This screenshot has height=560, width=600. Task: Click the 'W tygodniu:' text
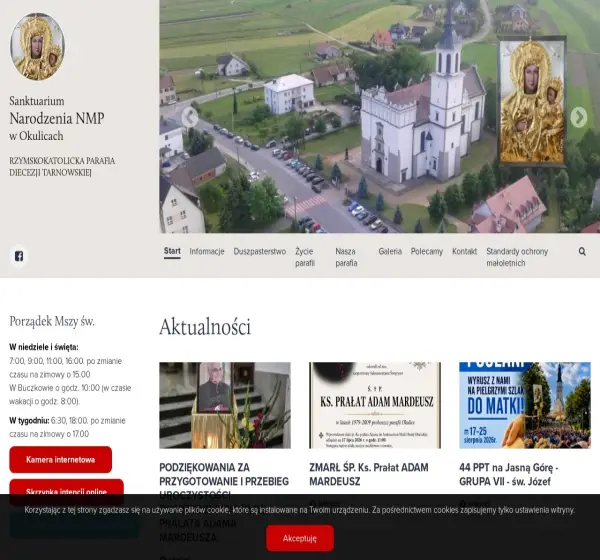click(29, 421)
